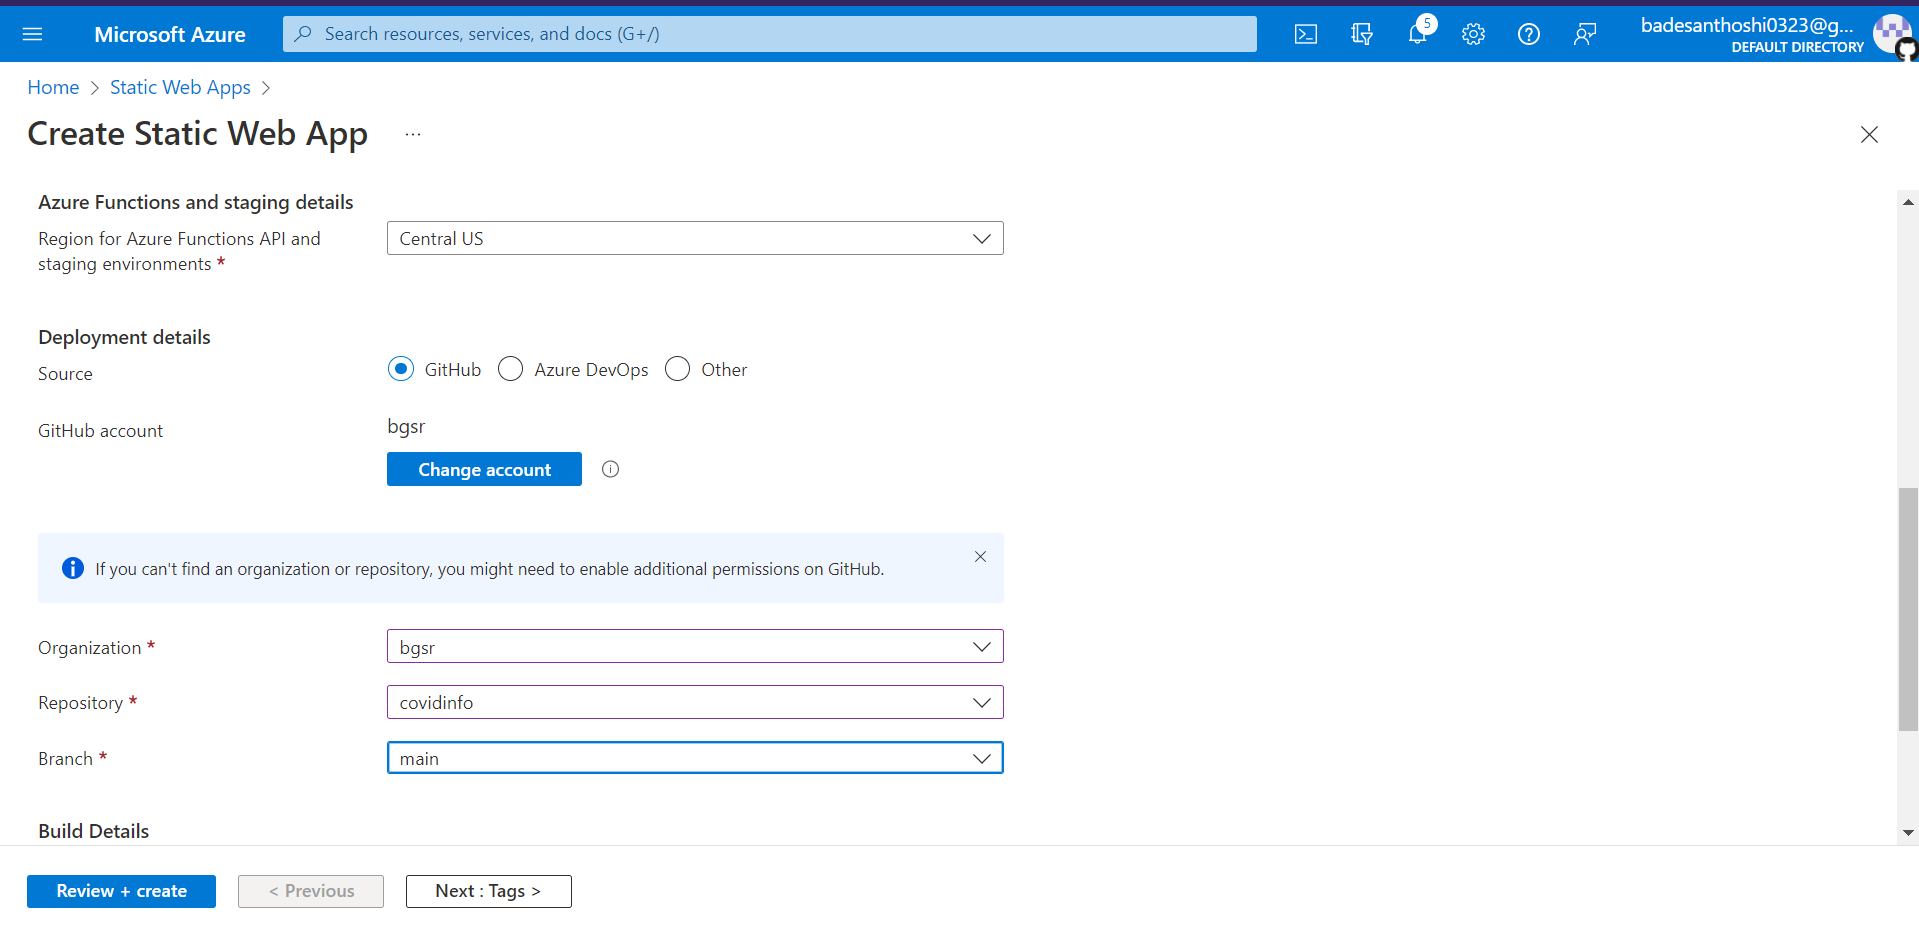Open the ellipsis menu next to page title
Viewport: 1919px width, 929px height.
point(413,134)
